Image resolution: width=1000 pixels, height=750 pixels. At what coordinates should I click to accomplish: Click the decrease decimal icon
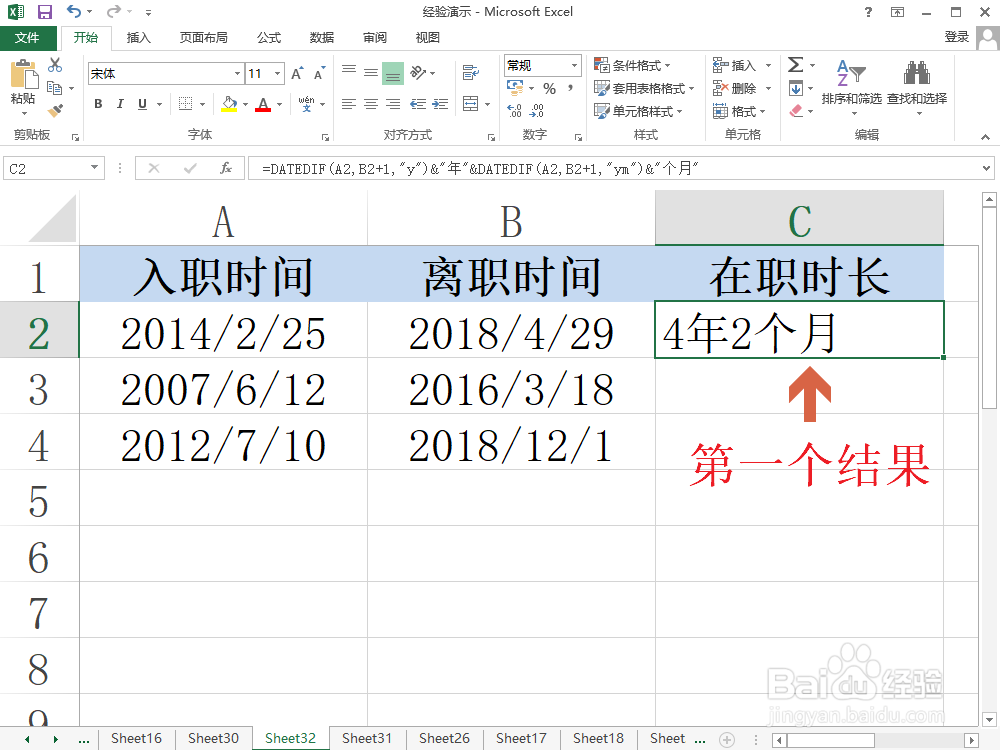click(537, 111)
